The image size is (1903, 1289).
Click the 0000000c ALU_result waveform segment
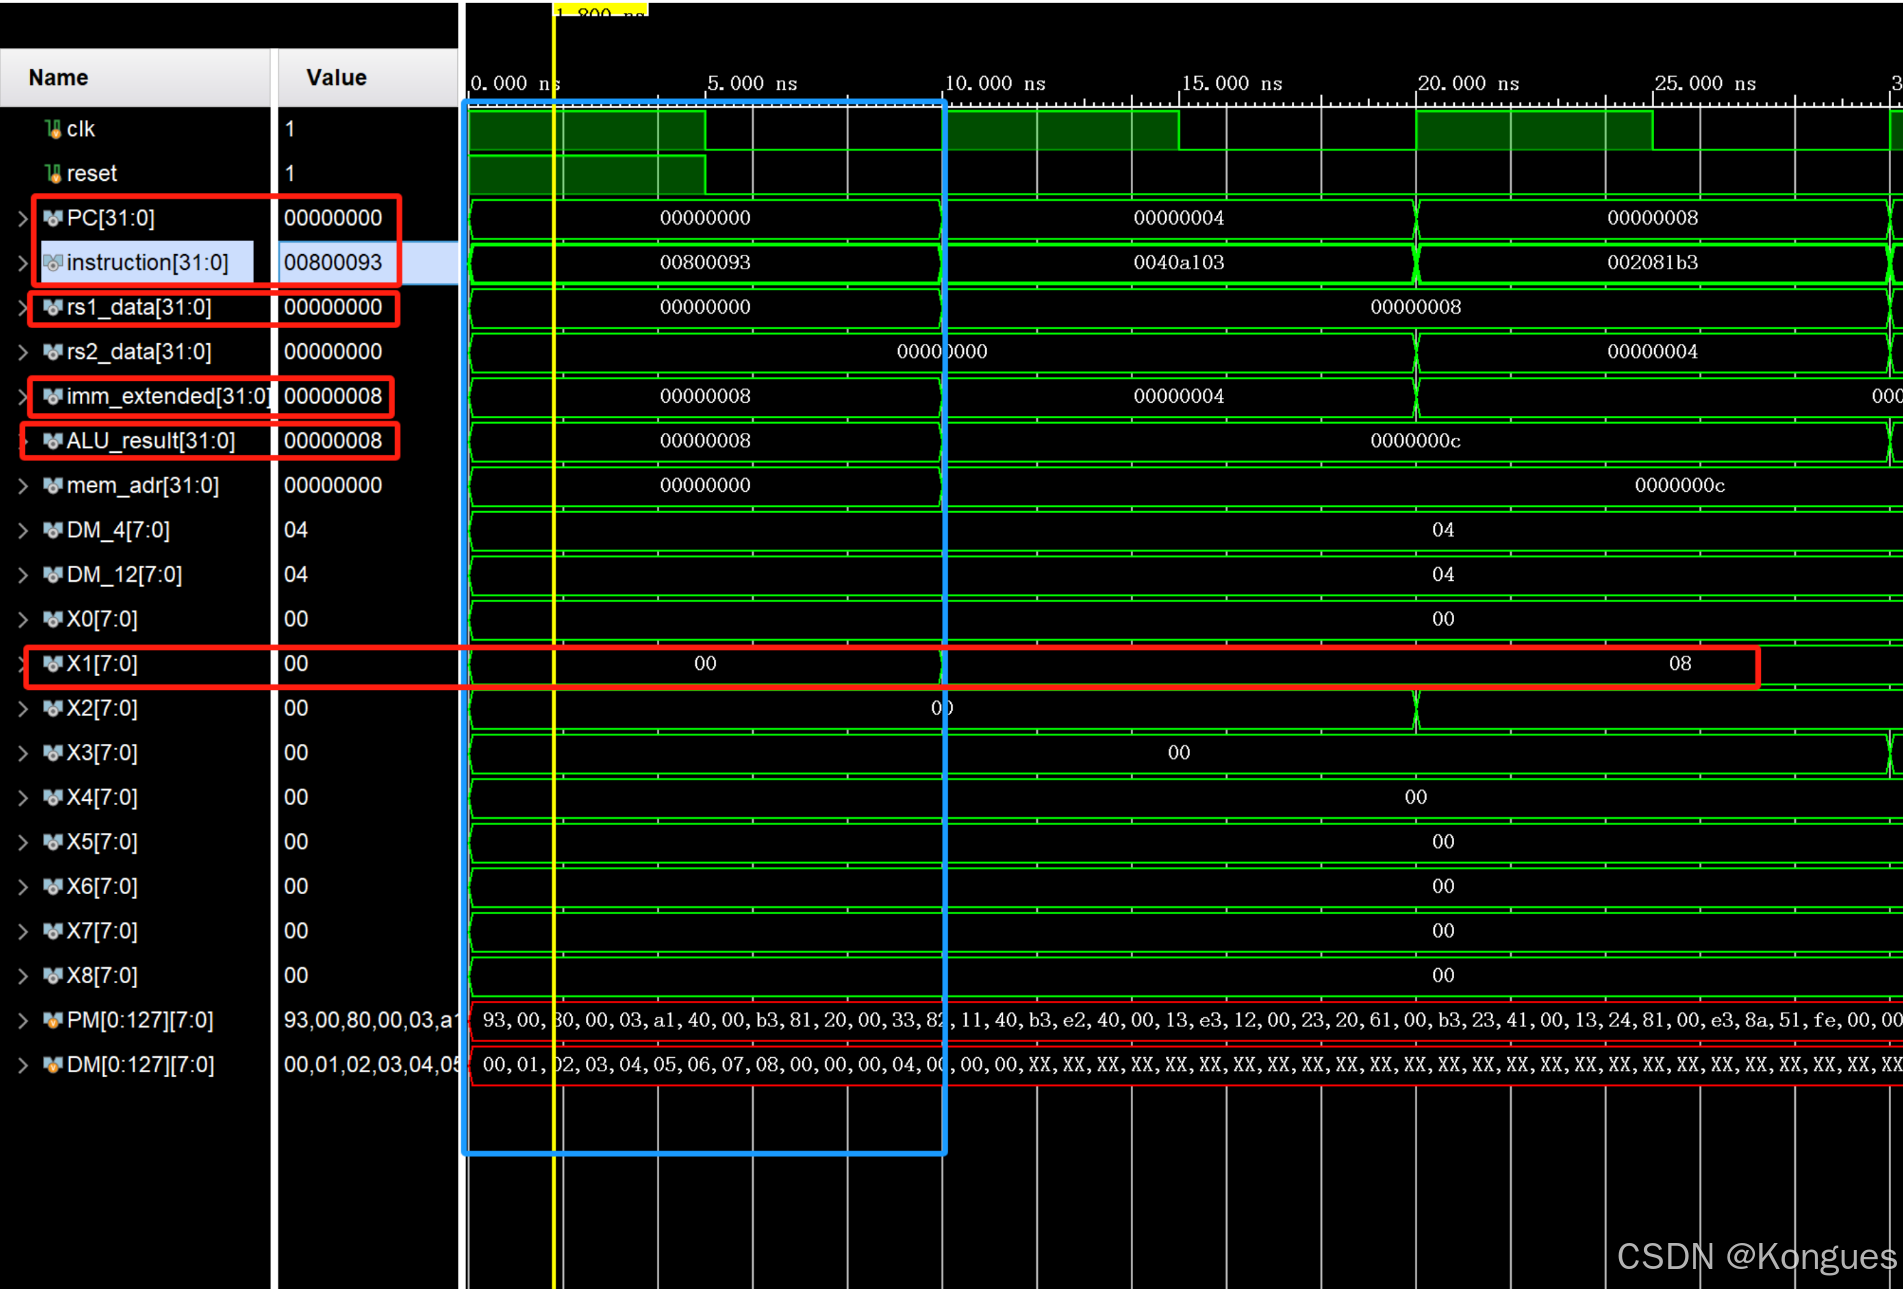[x=1415, y=441]
